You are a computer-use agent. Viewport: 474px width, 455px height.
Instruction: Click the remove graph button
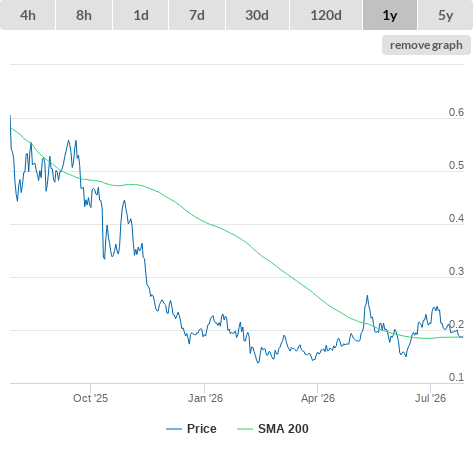tap(426, 45)
